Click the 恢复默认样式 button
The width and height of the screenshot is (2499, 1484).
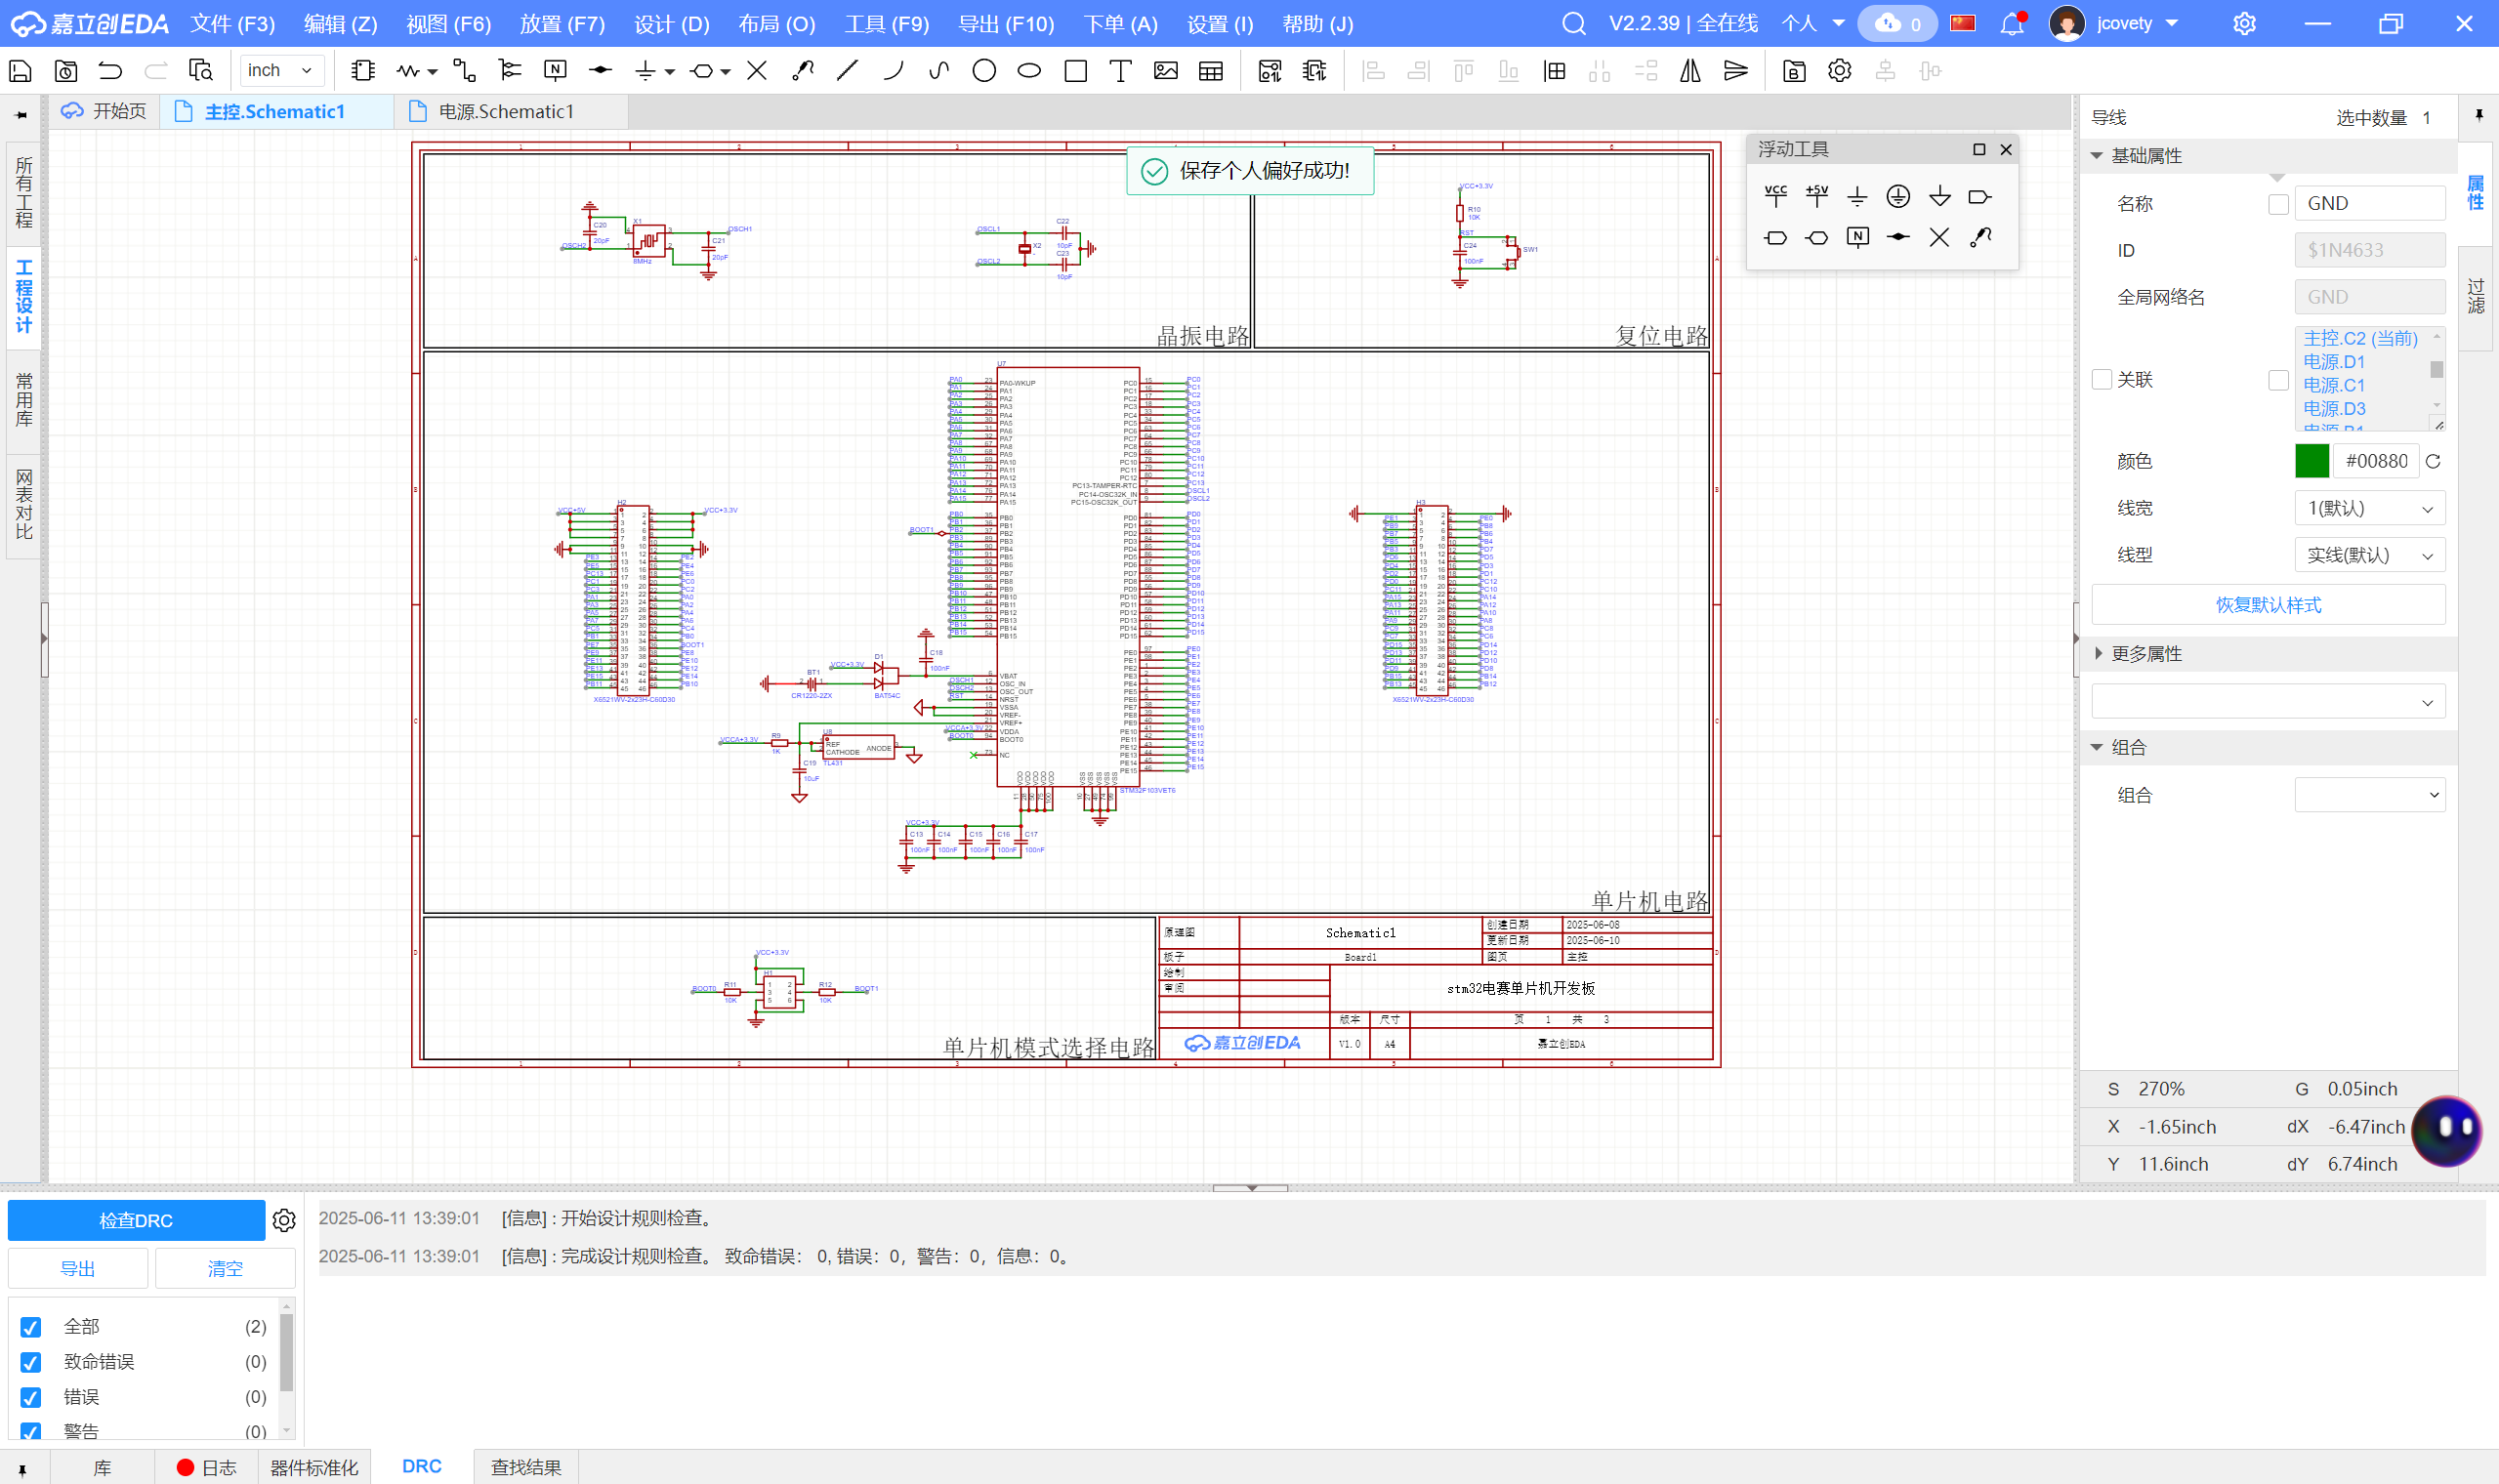(x=2267, y=605)
